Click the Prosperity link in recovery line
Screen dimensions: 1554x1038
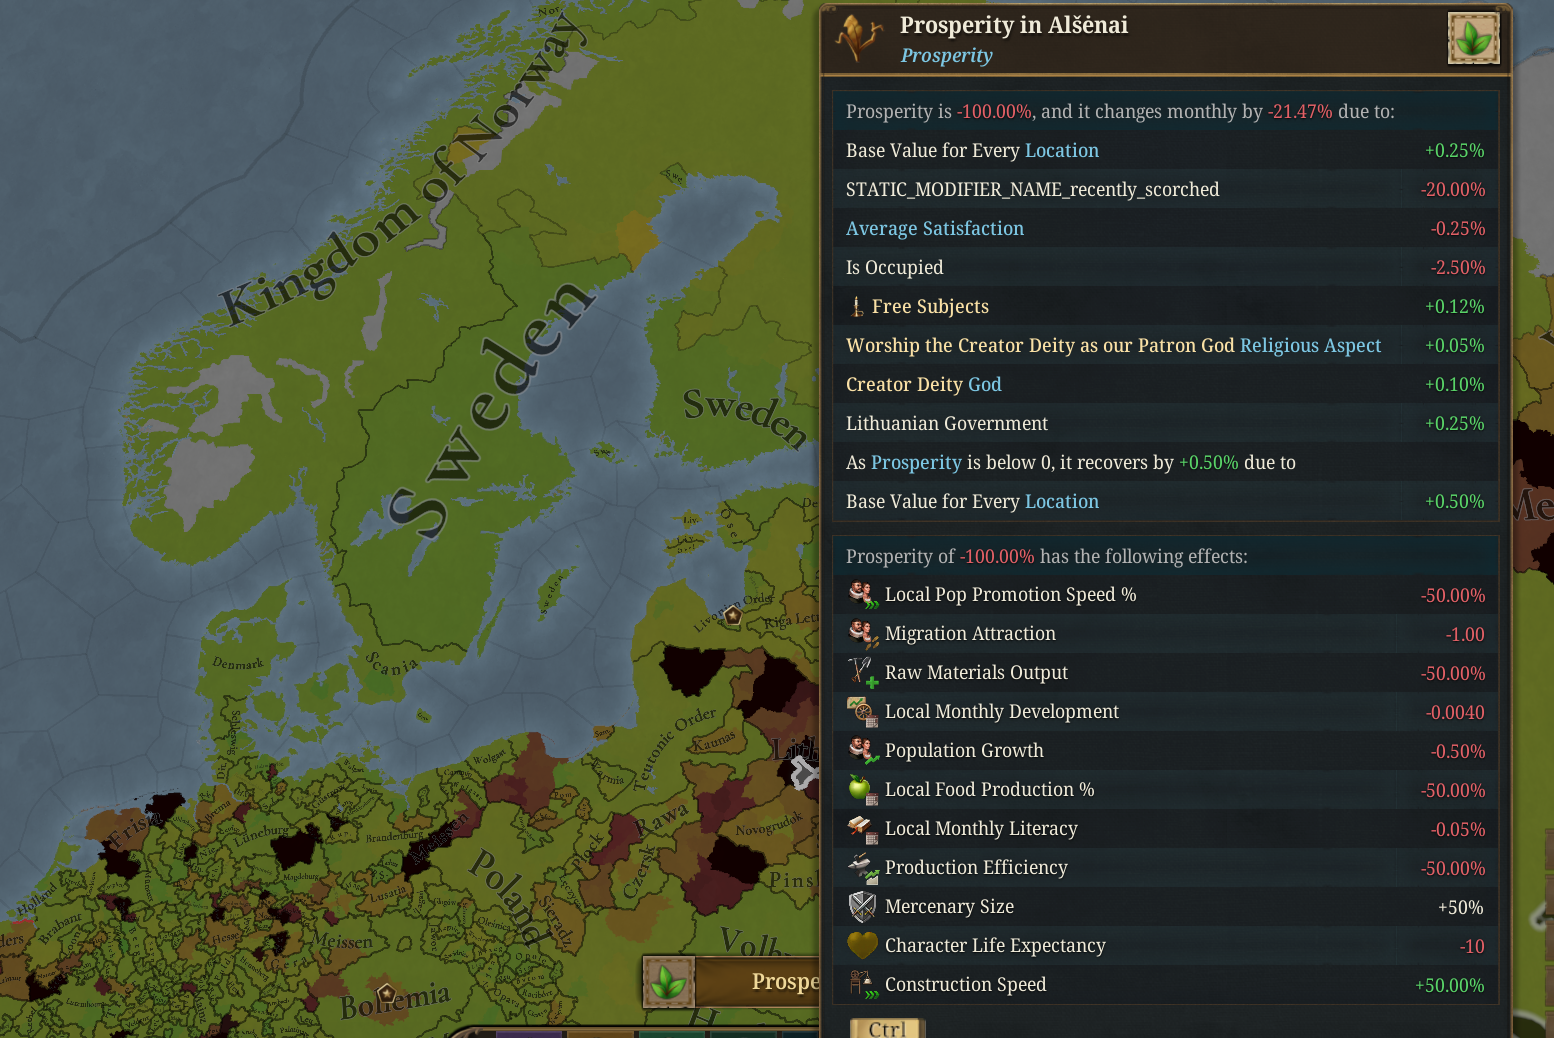point(916,462)
